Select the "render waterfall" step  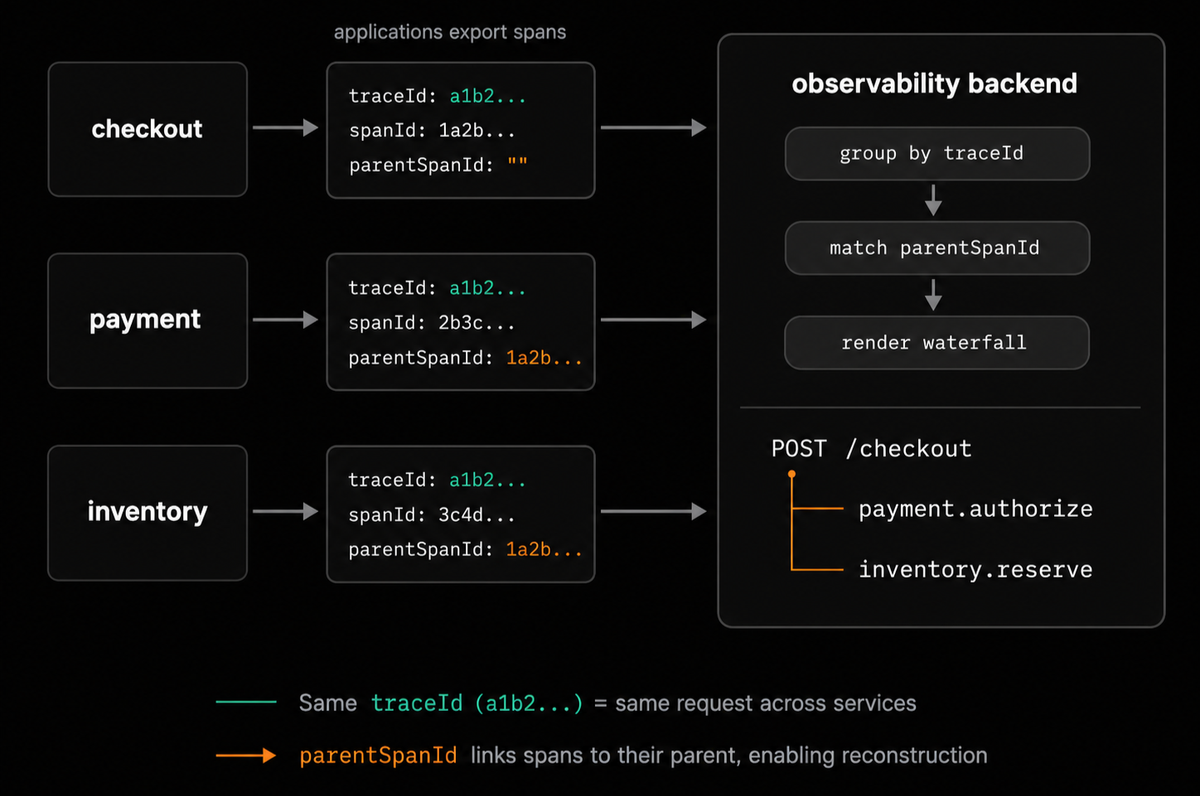click(x=937, y=343)
